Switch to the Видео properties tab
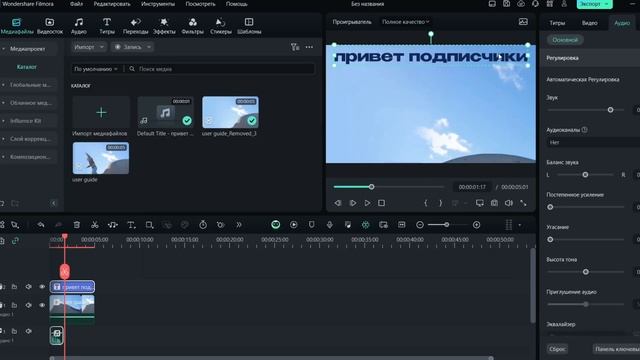 point(589,23)
